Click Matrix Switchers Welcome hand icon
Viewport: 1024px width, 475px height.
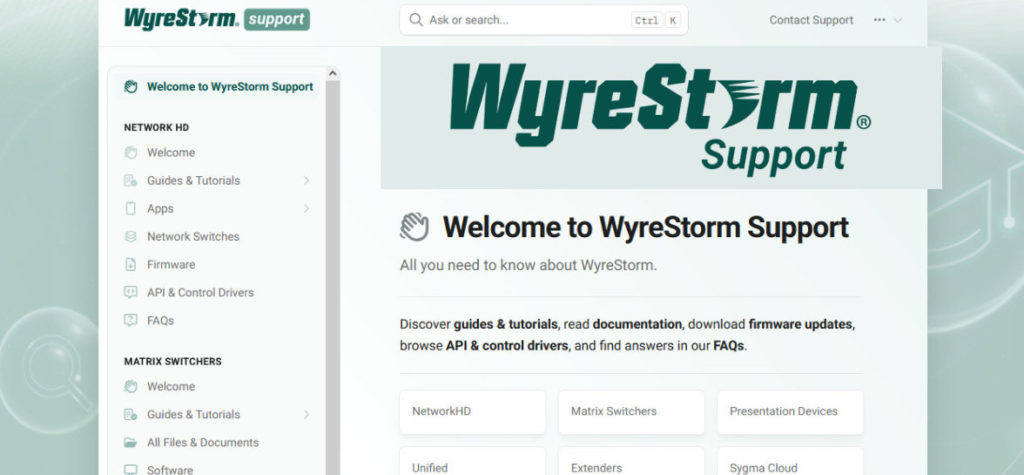(131, 387)
